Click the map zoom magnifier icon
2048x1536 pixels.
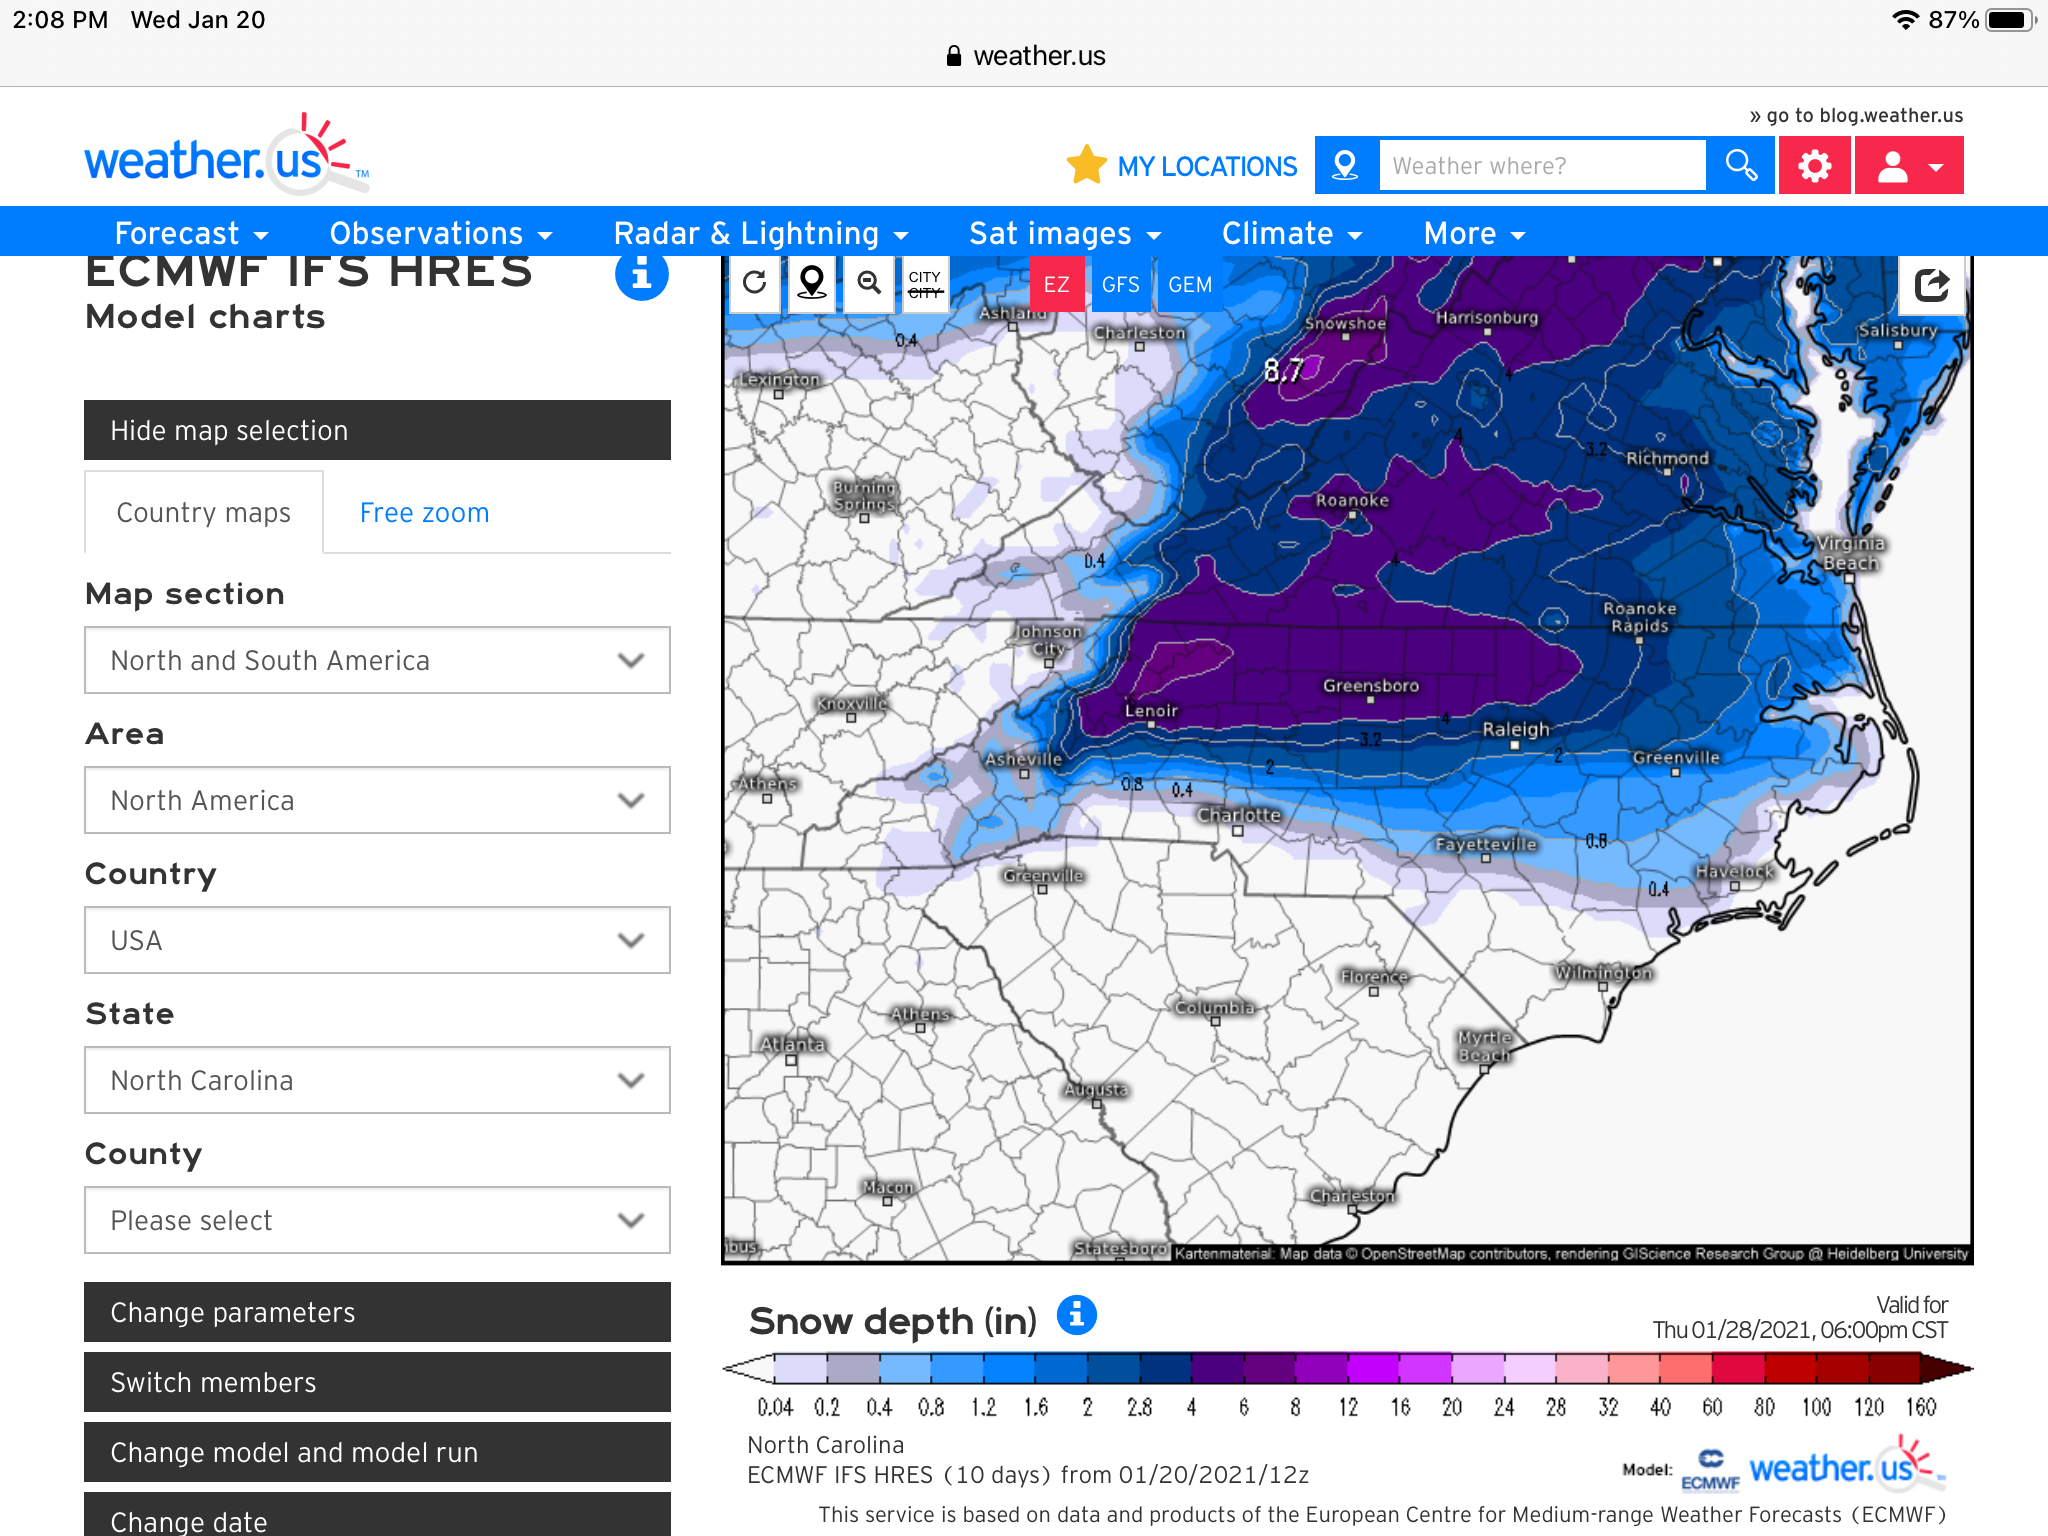click(869, 284)
